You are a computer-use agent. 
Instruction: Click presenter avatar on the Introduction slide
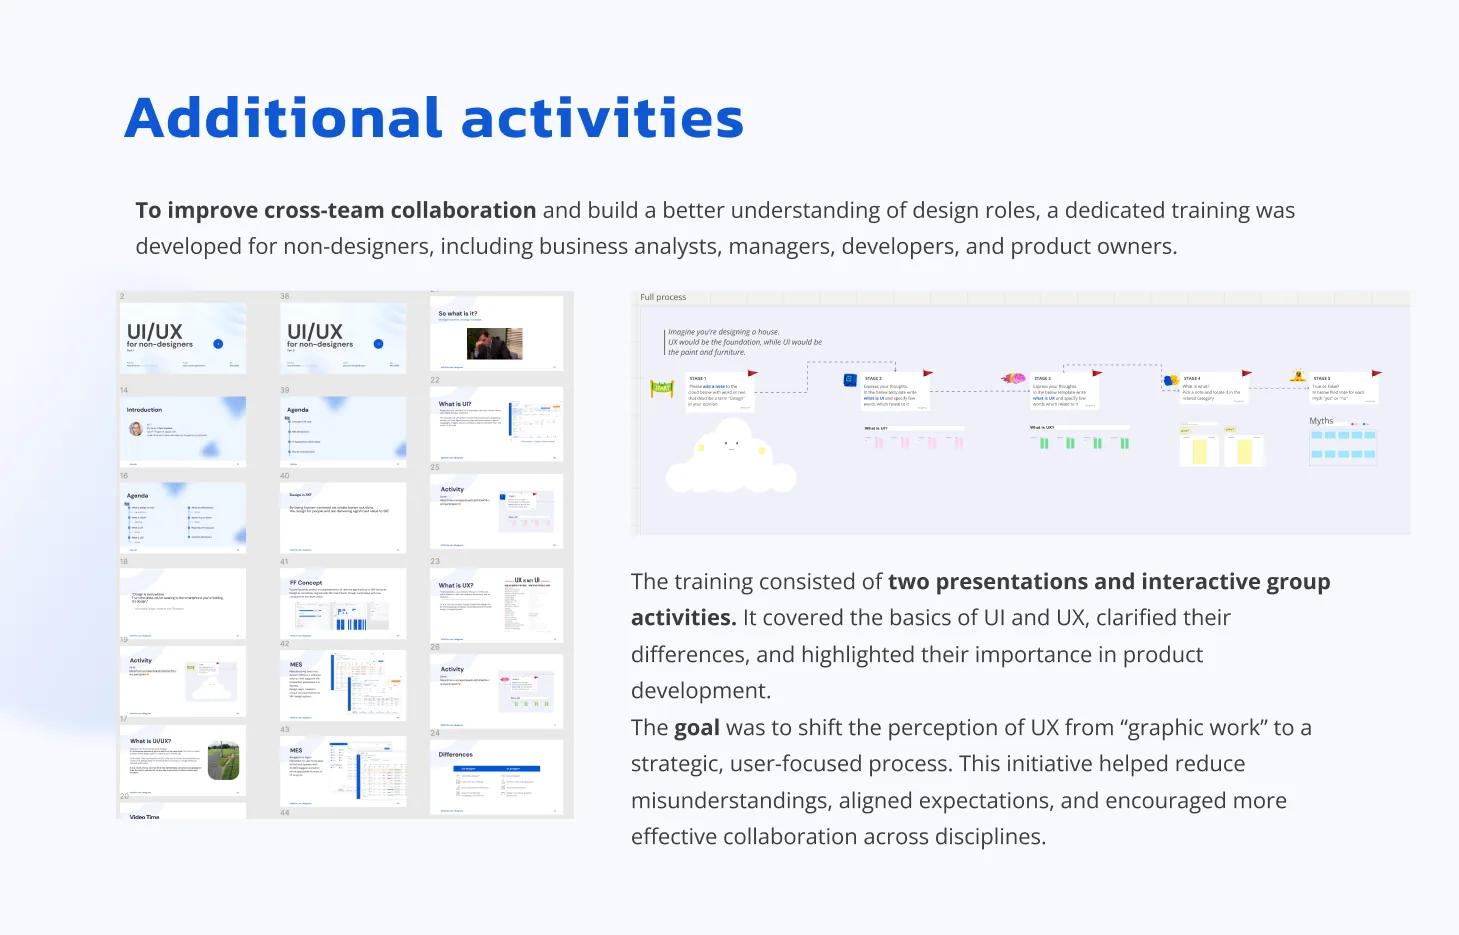click(136, 429)
